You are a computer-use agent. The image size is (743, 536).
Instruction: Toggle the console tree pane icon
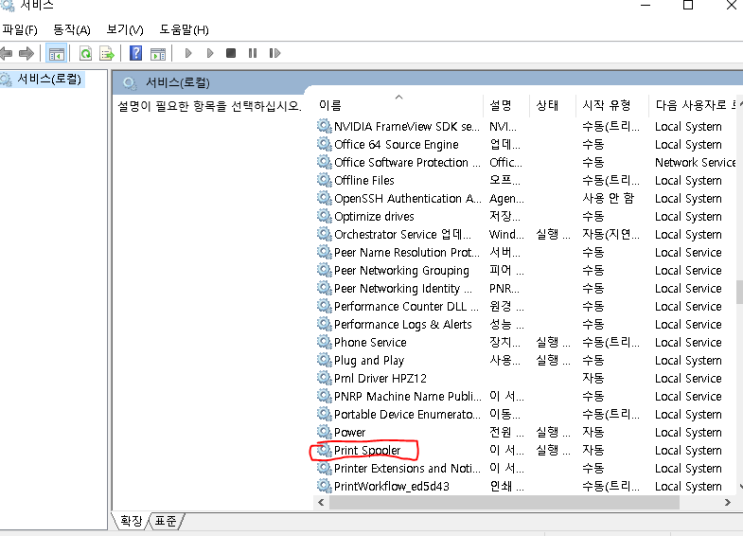tap(56, 54)
